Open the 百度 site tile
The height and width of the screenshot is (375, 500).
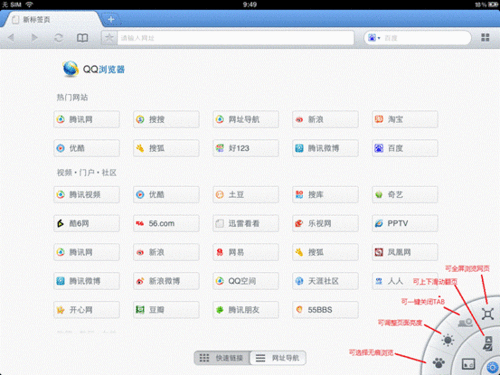point(405,148)
